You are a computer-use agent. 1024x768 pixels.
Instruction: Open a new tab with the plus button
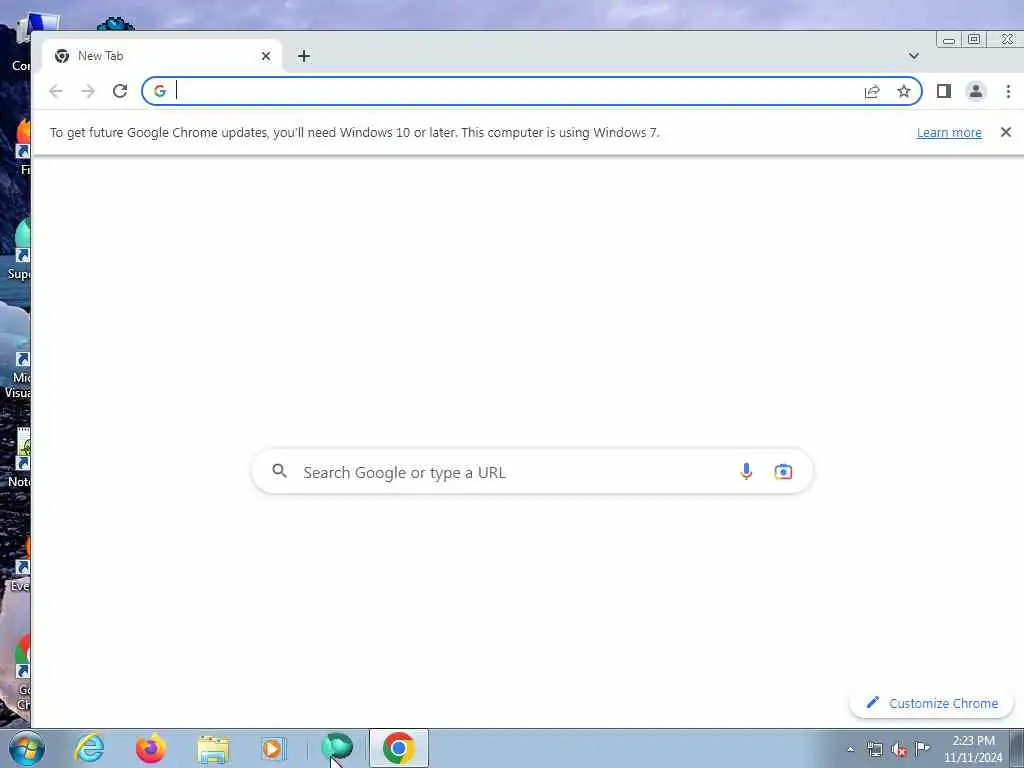(304, 56)
